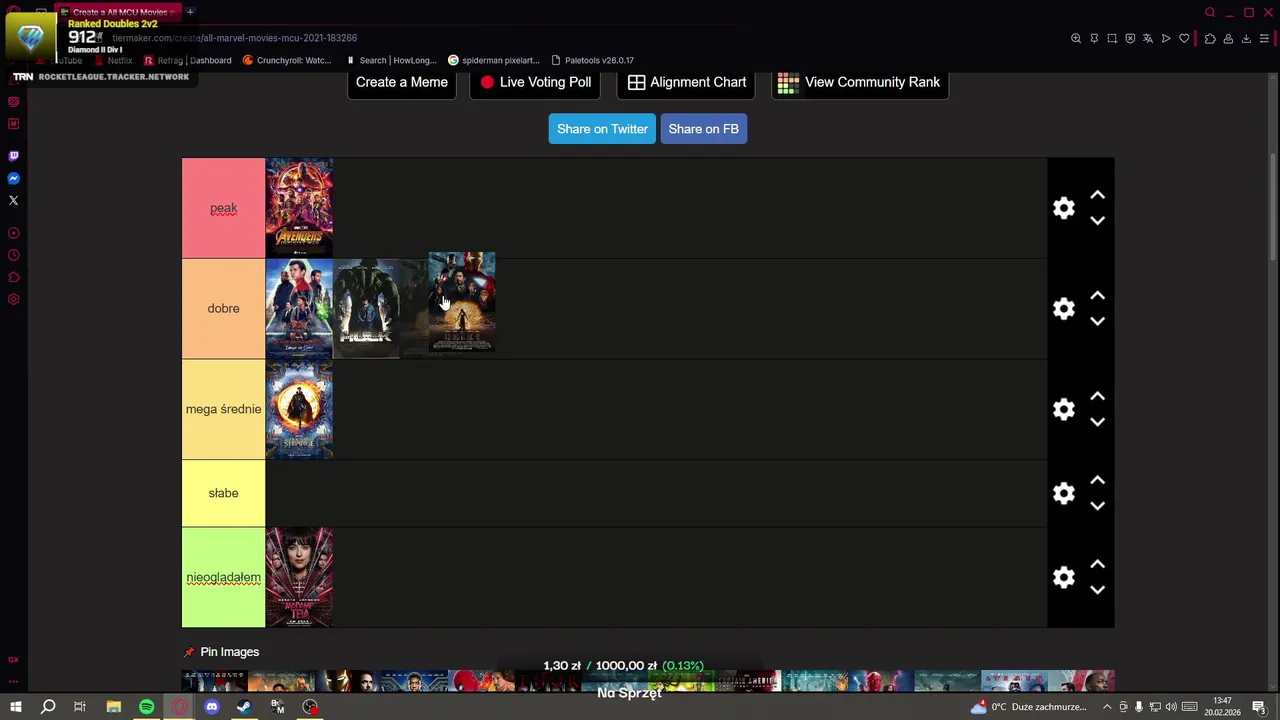Move the nieoglądałem tier down
This screenshot has width=1280, height=720.
pos(1097,590)
